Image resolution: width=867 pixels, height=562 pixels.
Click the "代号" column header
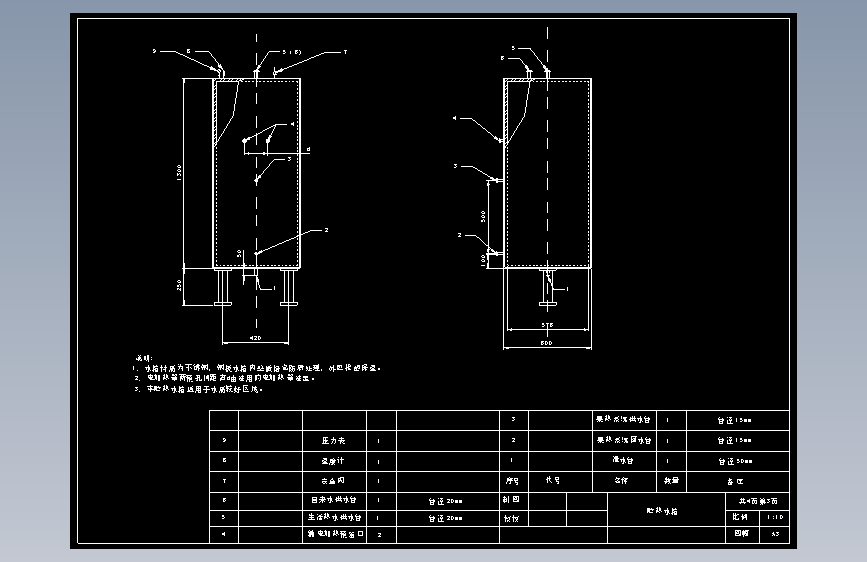(552, 480)
